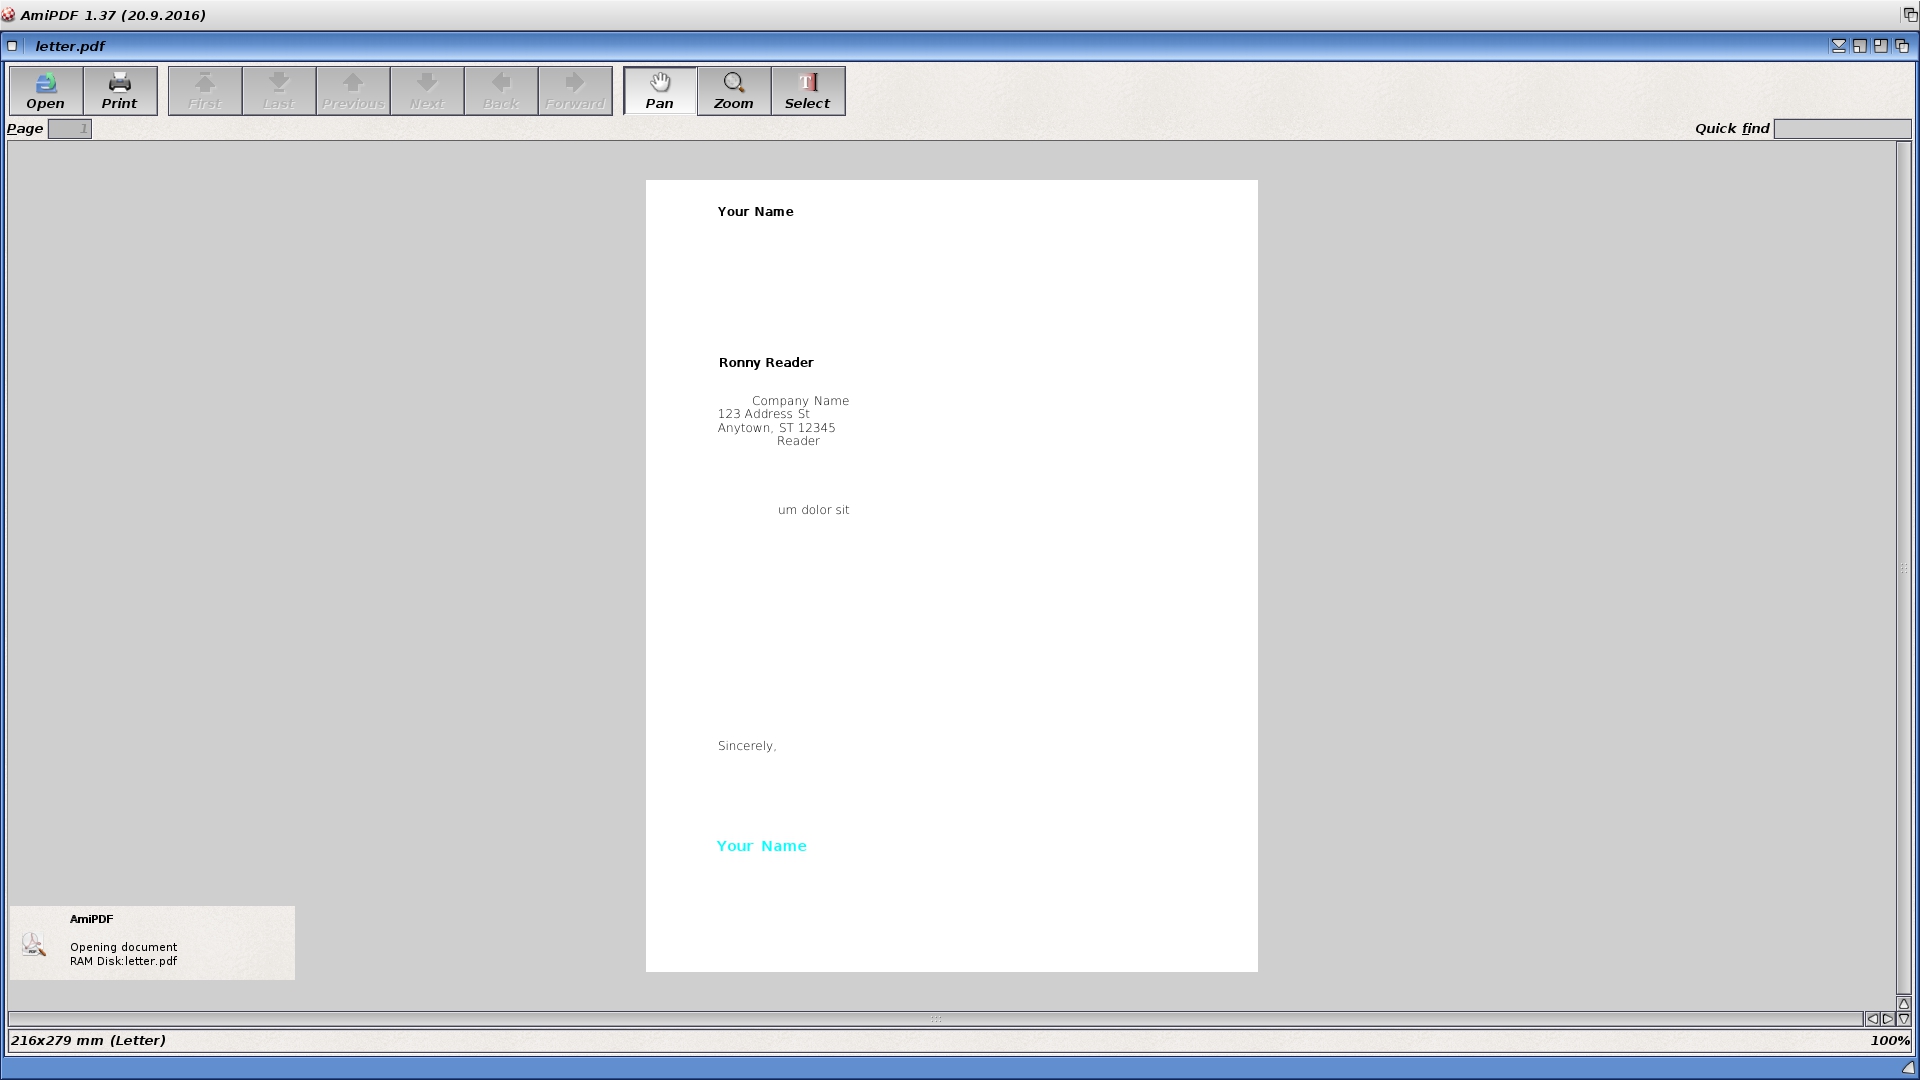Screen dimensions: 1920x1080
Task: Click bold 'Your Name' at page top
Action: click(756, 212)
